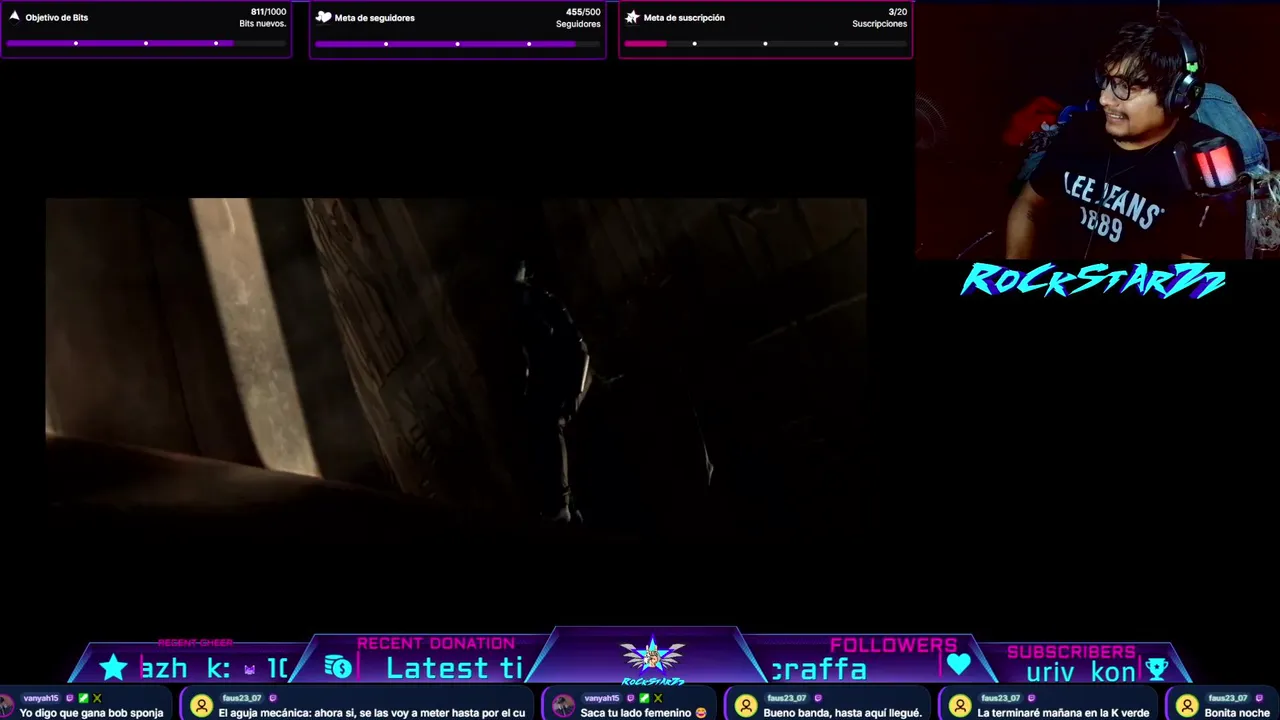
Task: Click the message 'La terminaré mañana en la K verde'
Action: pyautogui.click(x=1063, y=713)
